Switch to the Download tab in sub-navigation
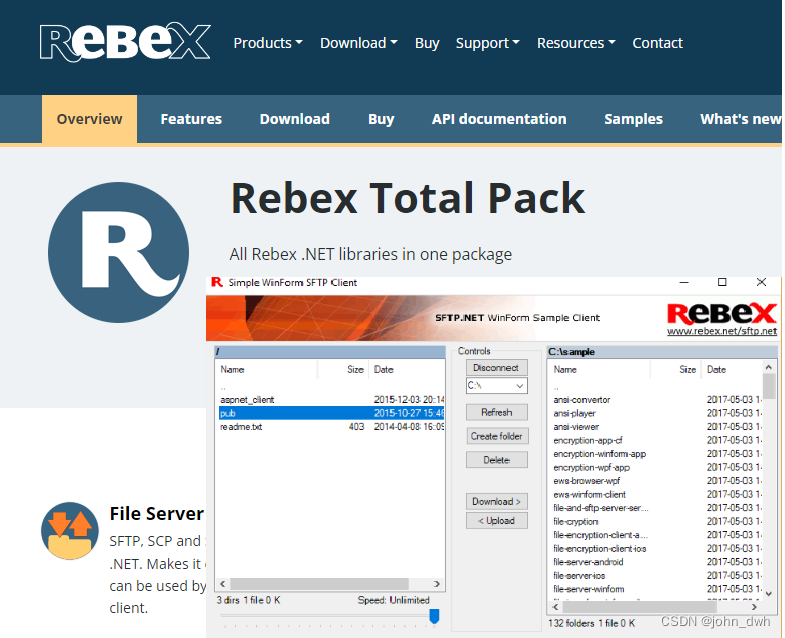785x638 pixels. pos(294,119)
